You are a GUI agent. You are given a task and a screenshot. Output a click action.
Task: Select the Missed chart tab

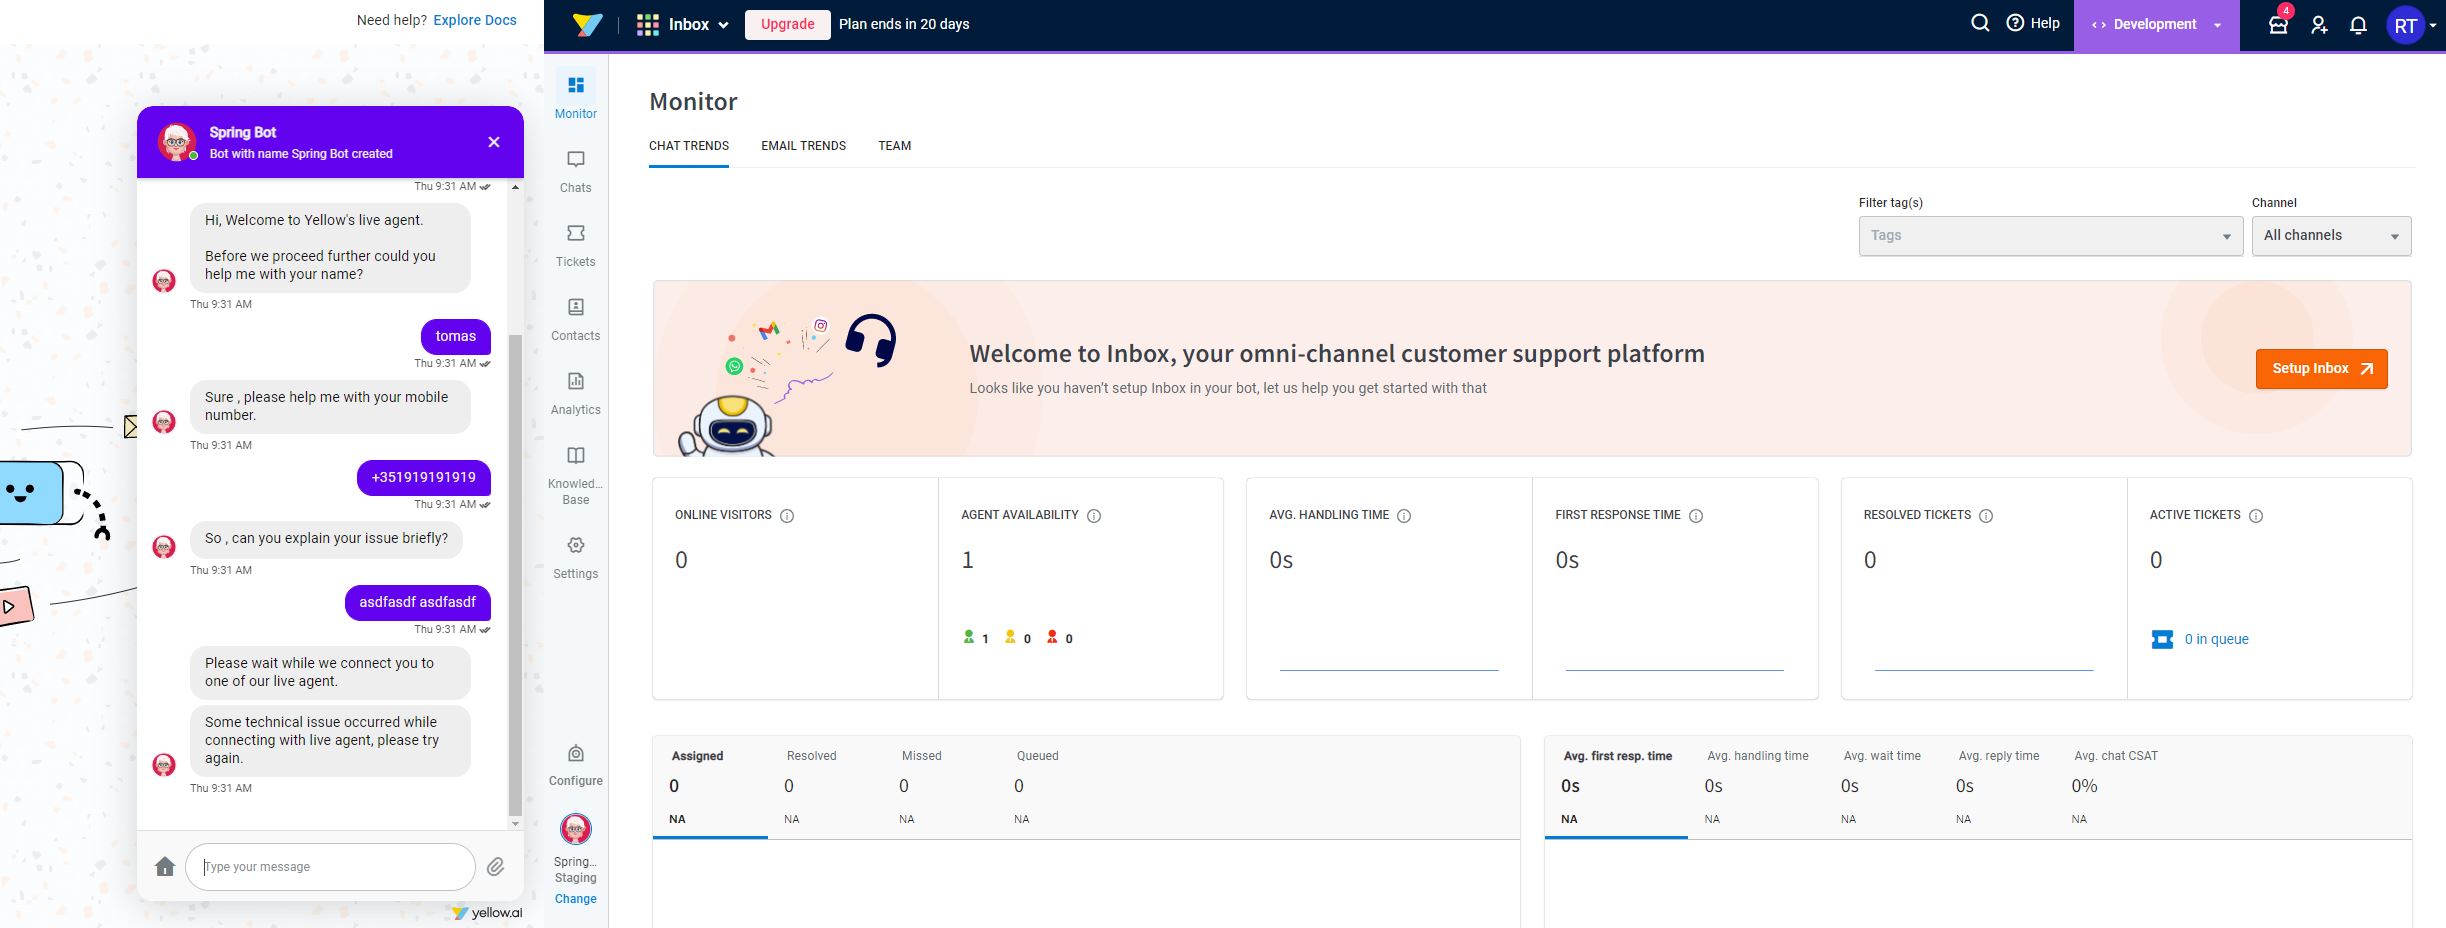coord(940,787)
